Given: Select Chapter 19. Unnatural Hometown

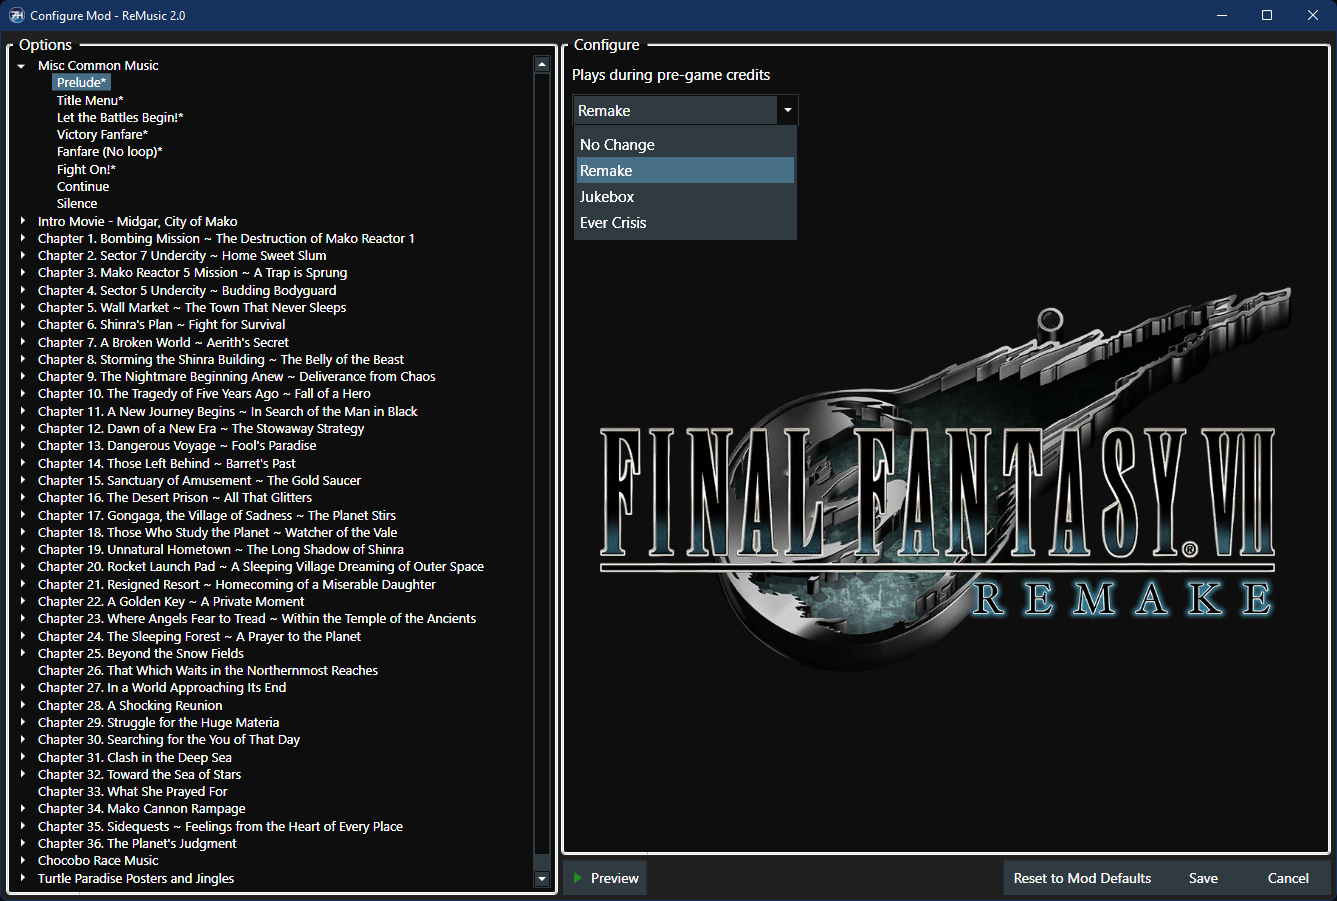Looking at the screenshot, I should pos(221,550).
